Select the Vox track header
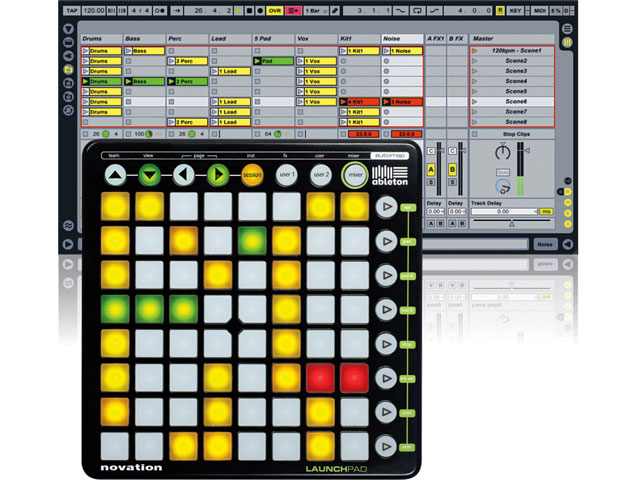Image resolution: width=640 pixels, height=480 pixels. (x=316, y=39)
